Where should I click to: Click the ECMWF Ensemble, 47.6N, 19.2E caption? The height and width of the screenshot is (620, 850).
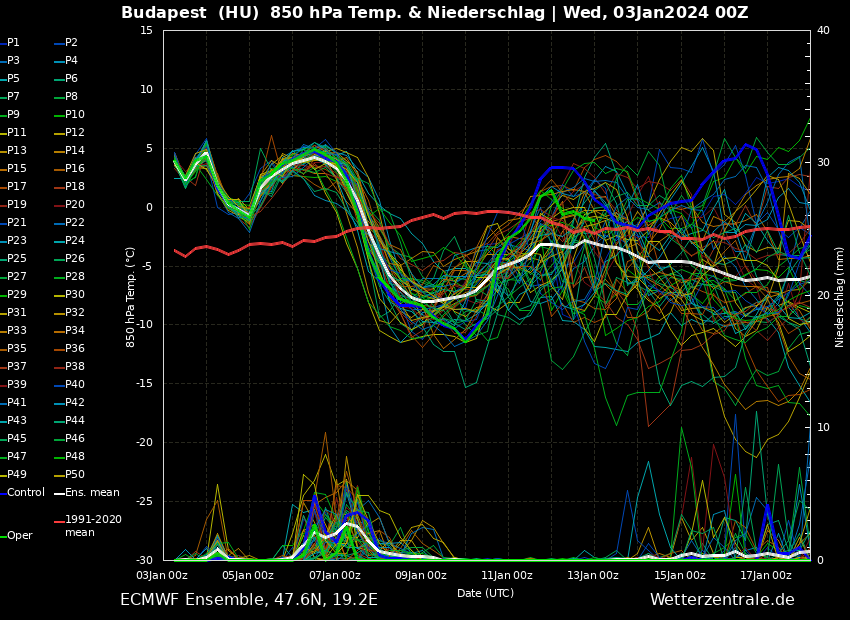coord(249,600)
